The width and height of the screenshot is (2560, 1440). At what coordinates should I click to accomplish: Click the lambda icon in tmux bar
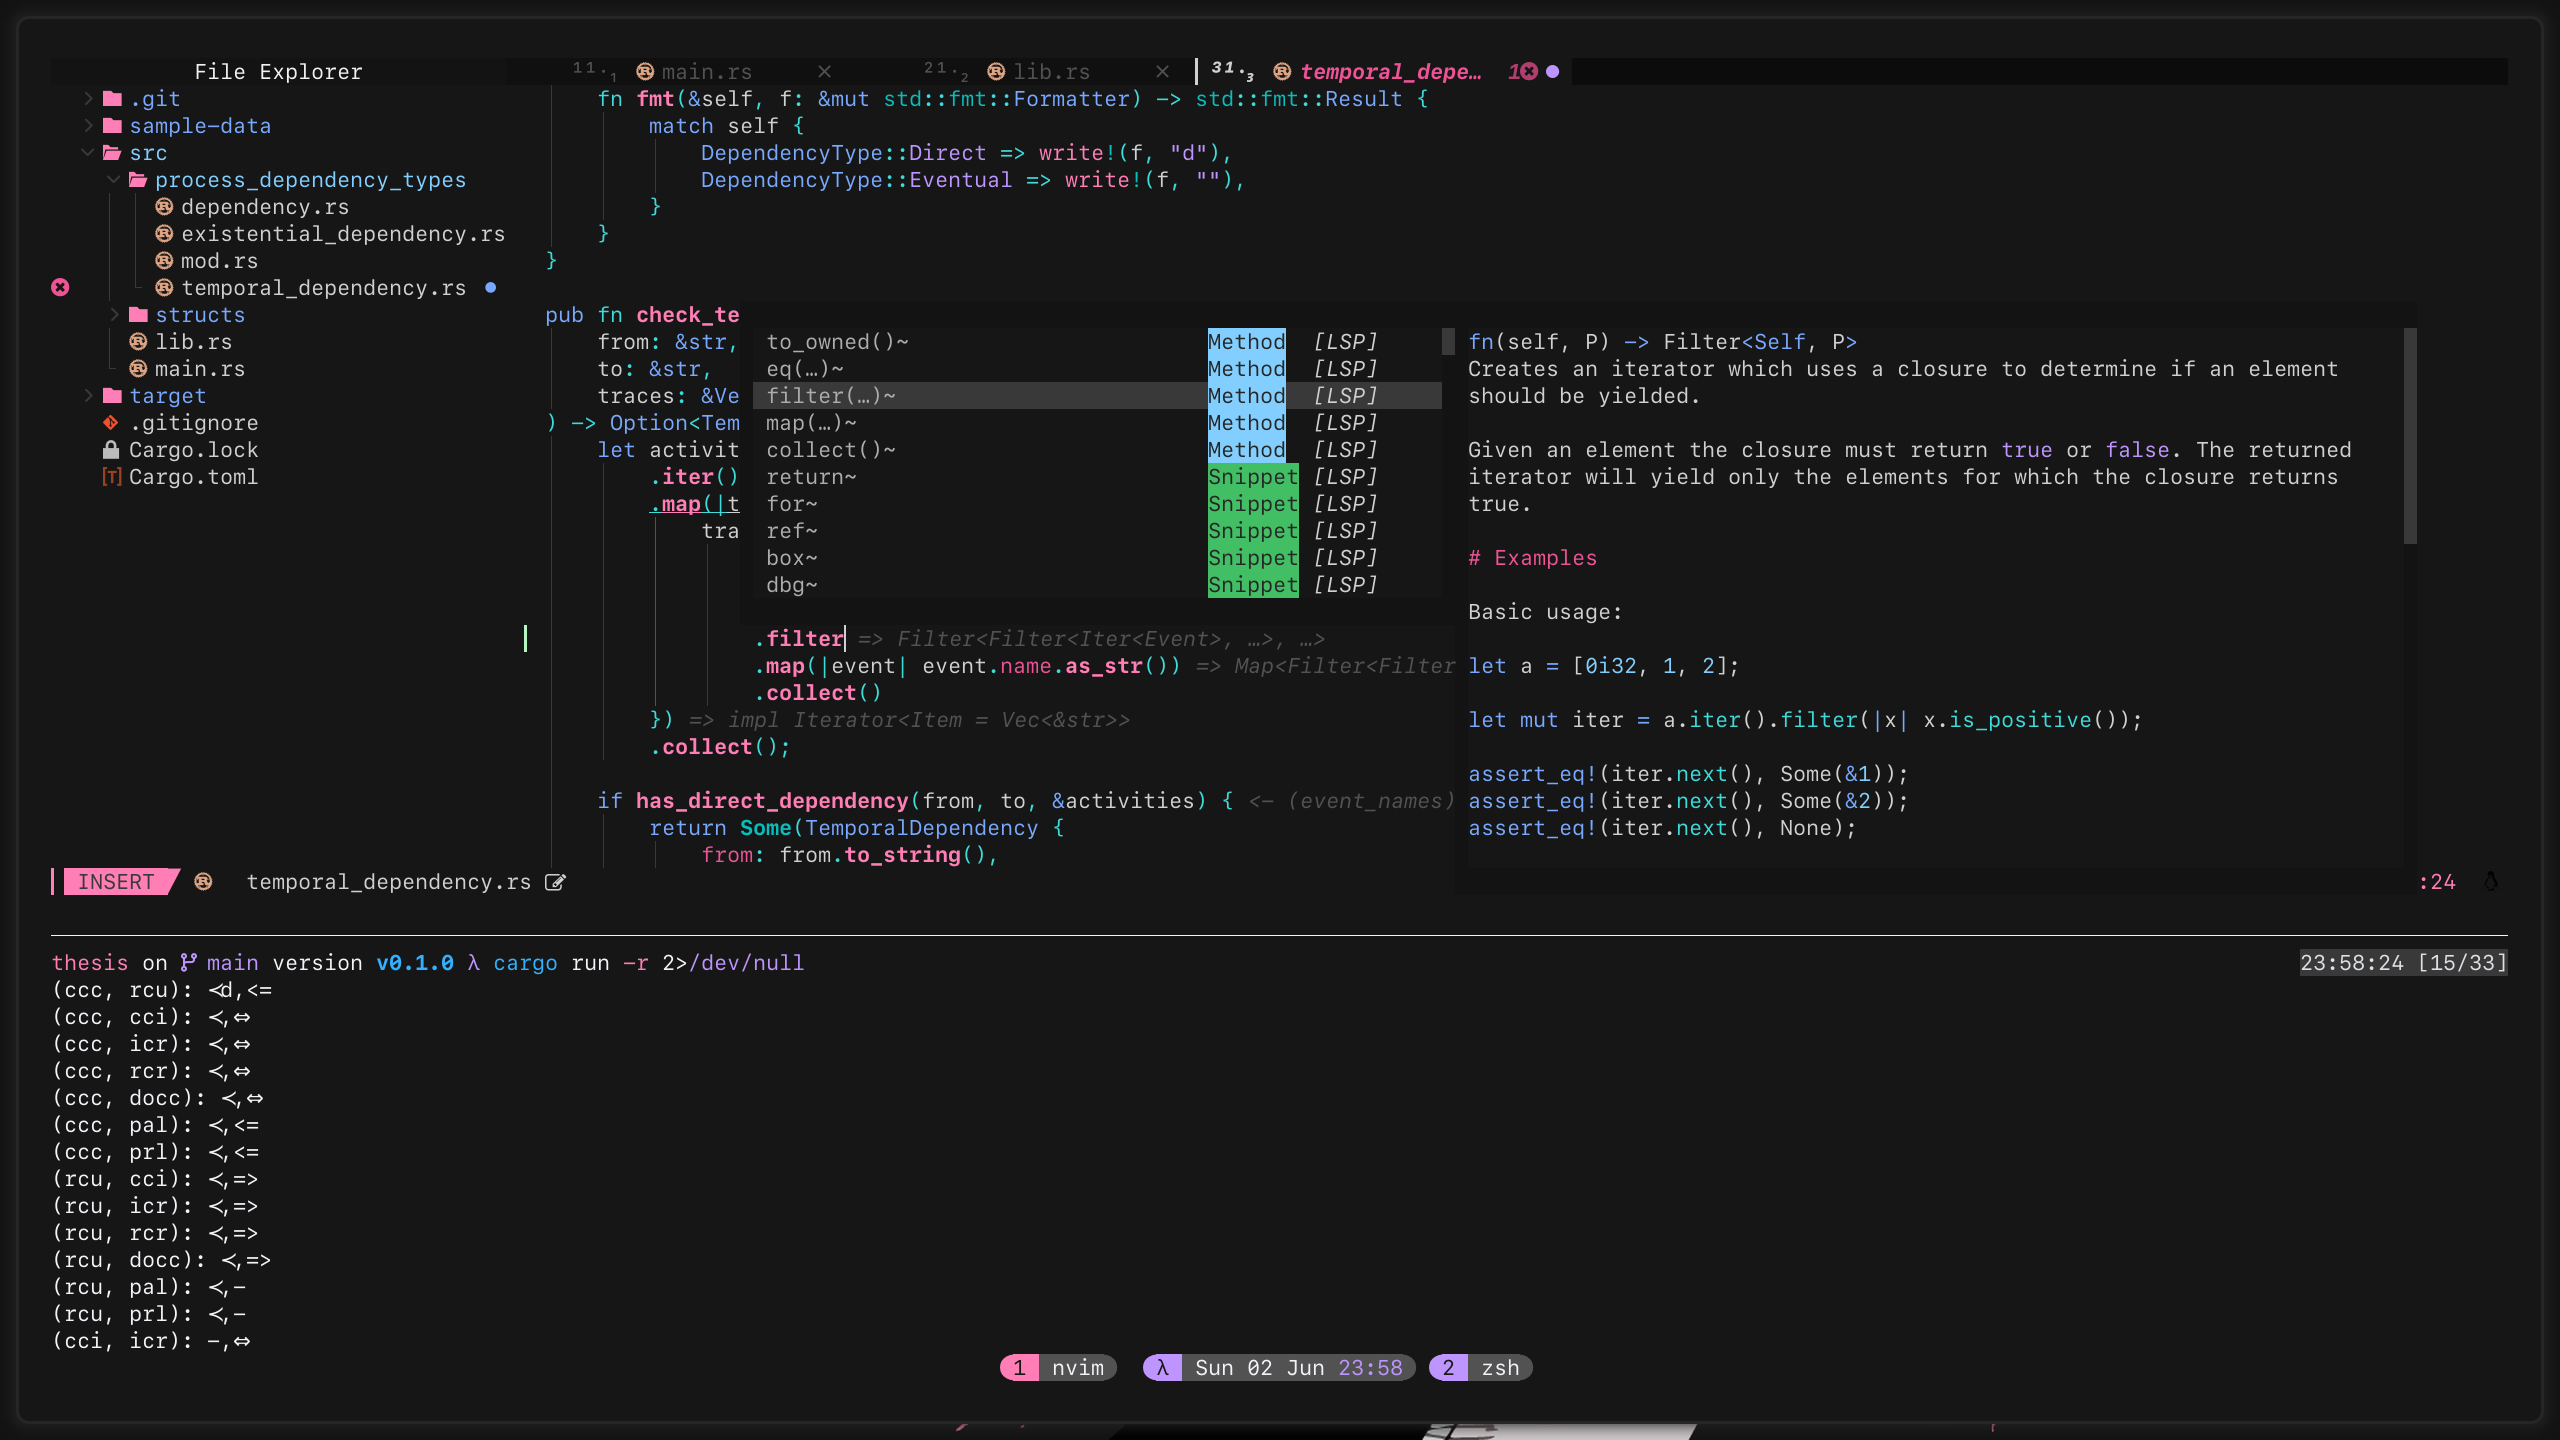(1162, 1367)
